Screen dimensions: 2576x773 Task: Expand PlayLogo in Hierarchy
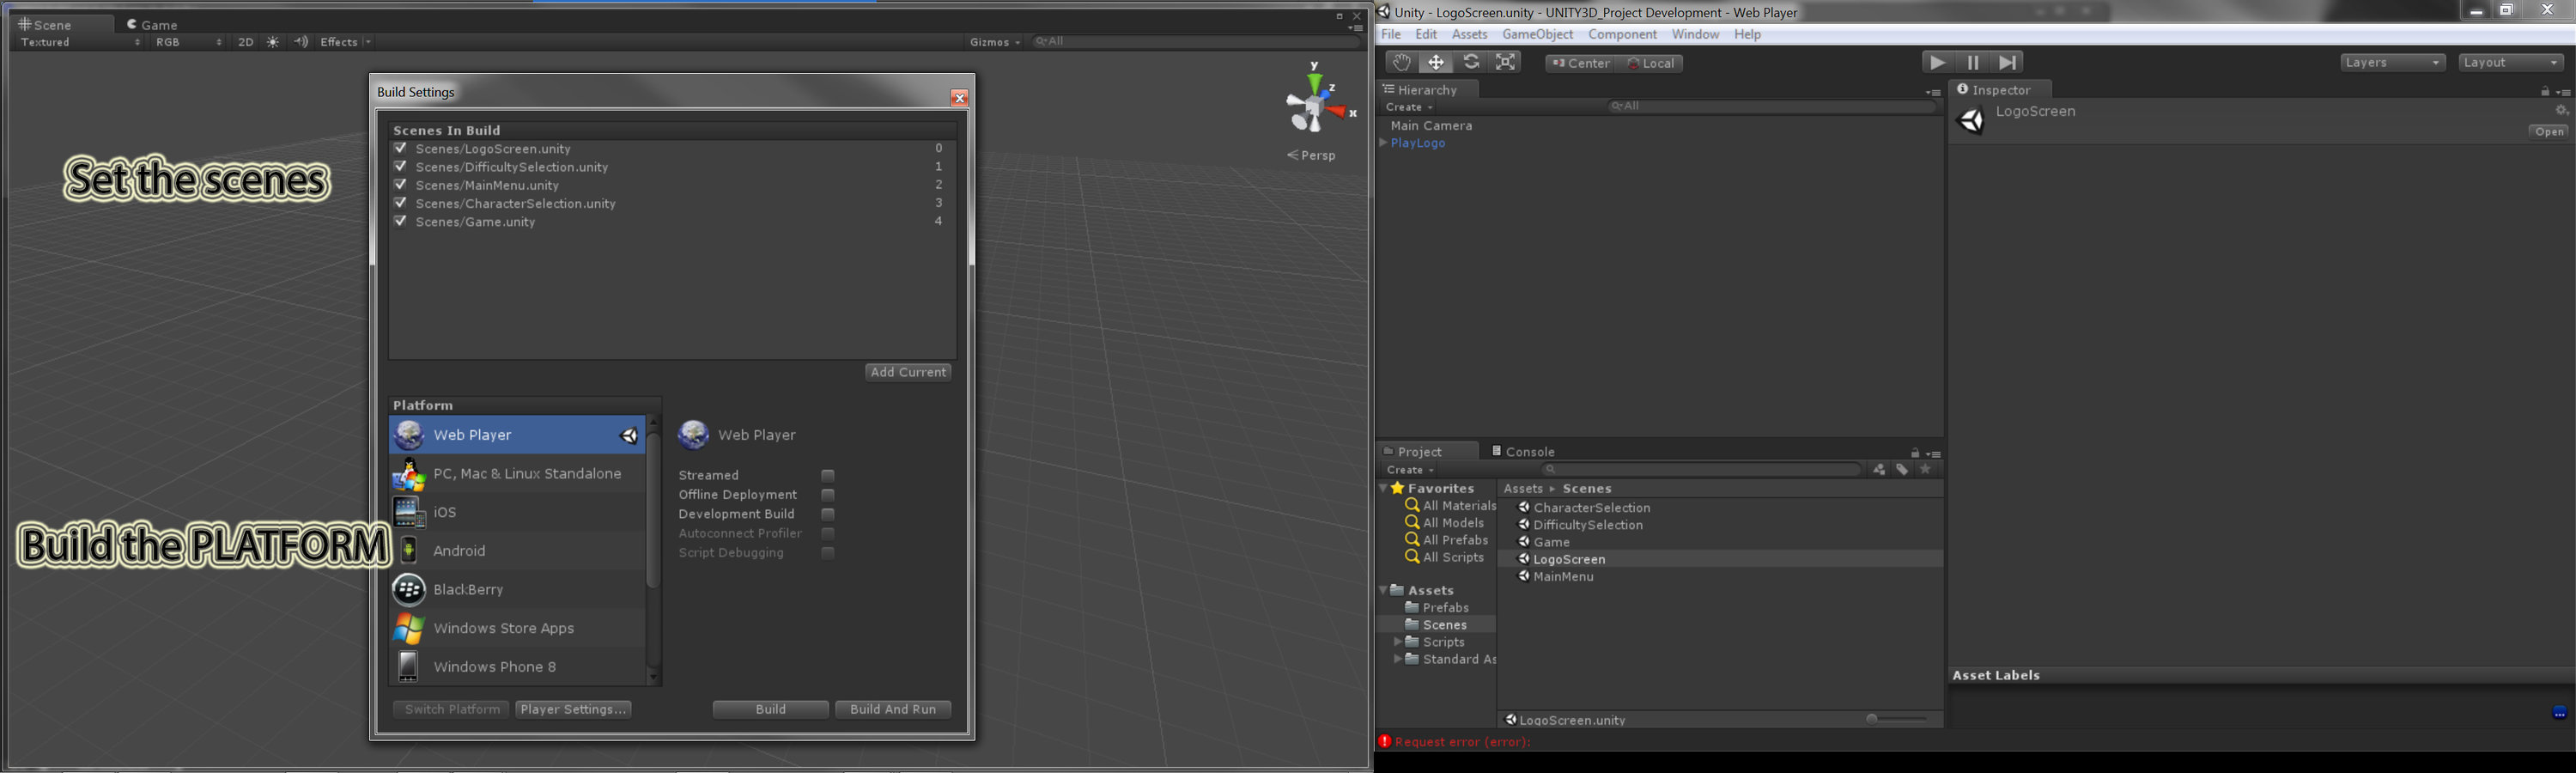[1384, 143]
